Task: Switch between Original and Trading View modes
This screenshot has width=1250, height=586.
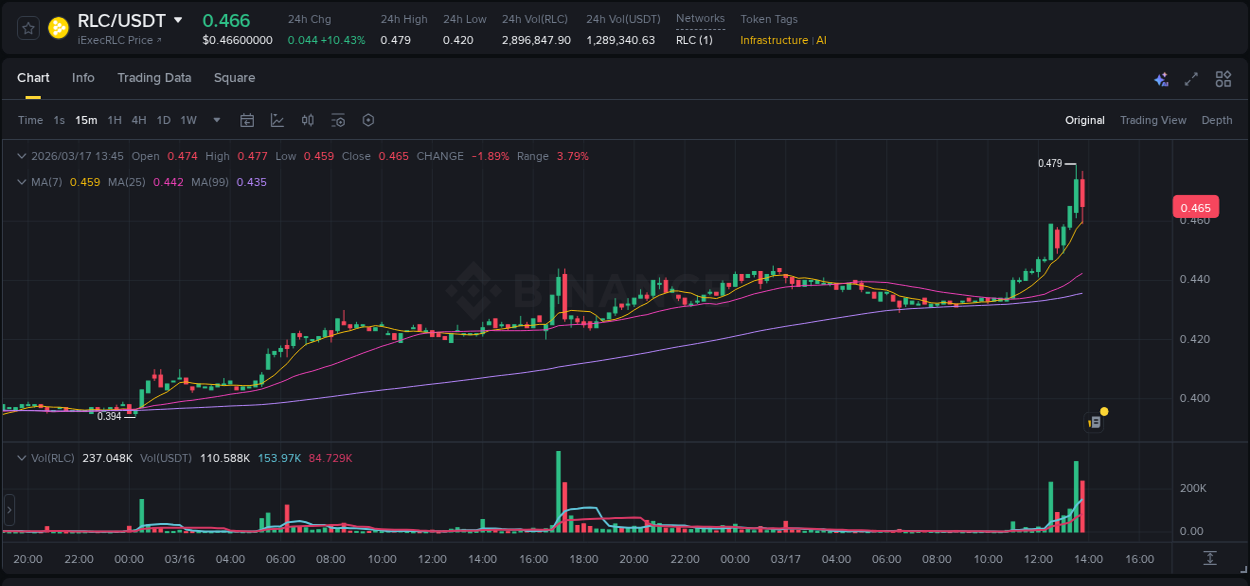Action: pyautogui.click(x=1153, y=120)
